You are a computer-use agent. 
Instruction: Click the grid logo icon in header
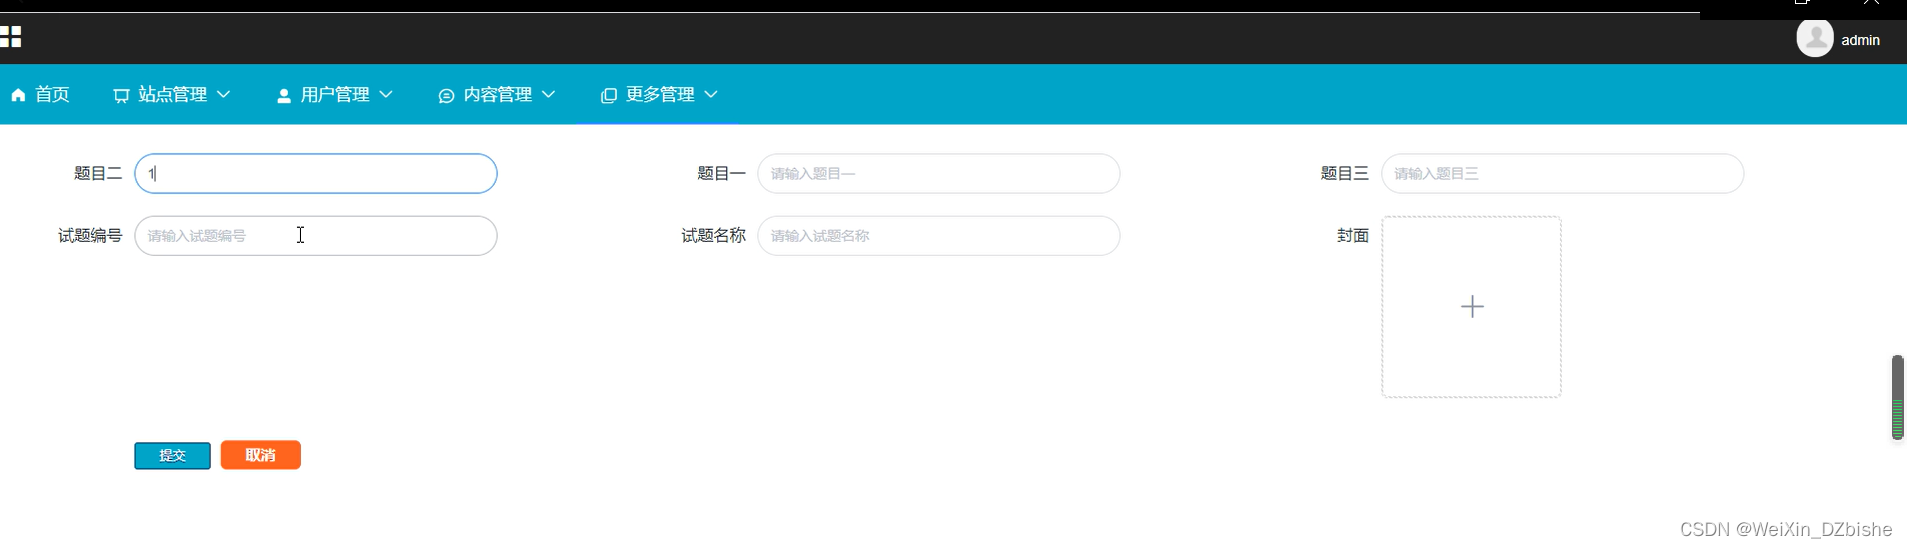[10, 37]
